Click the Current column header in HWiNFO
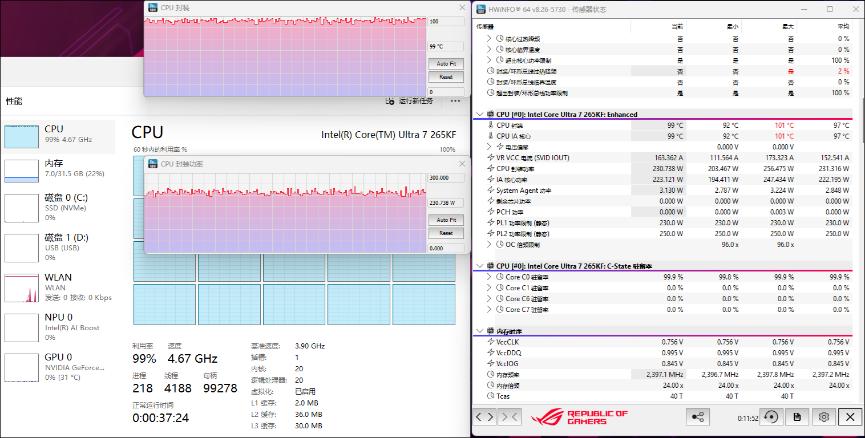 click(677, 26)
